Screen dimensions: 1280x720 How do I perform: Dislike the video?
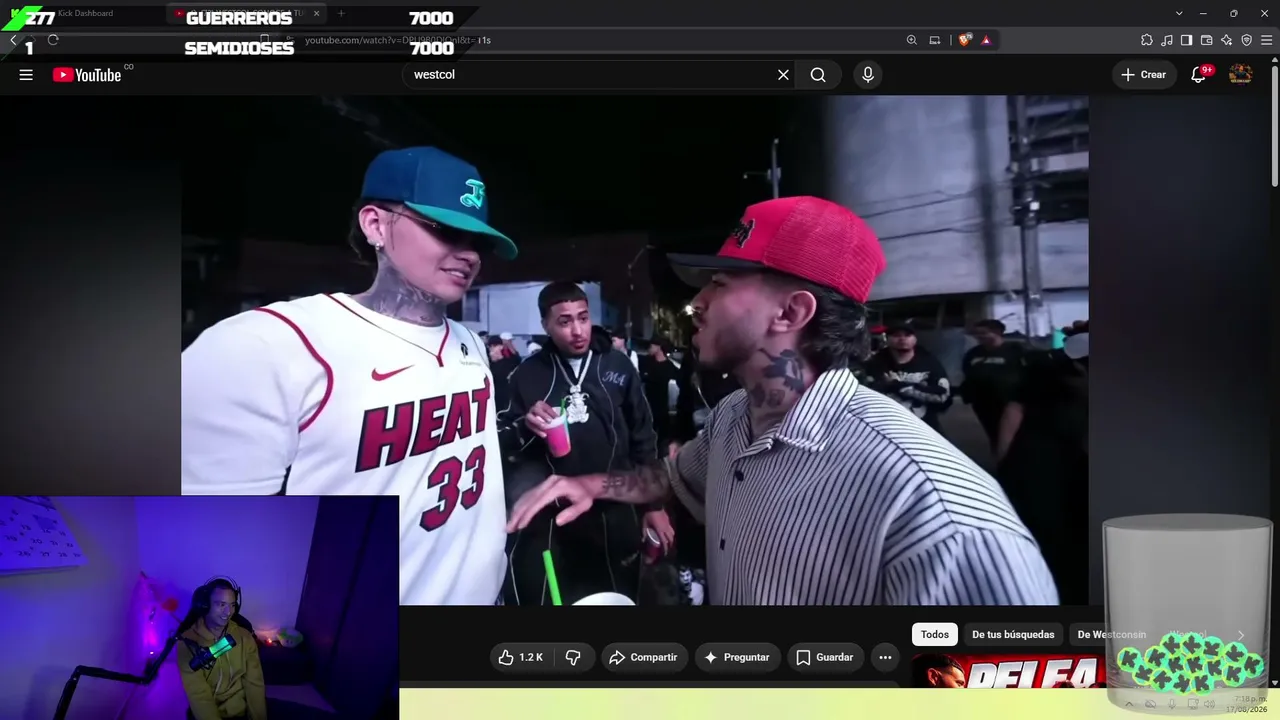pyautogui.click(x=573, y=657)
